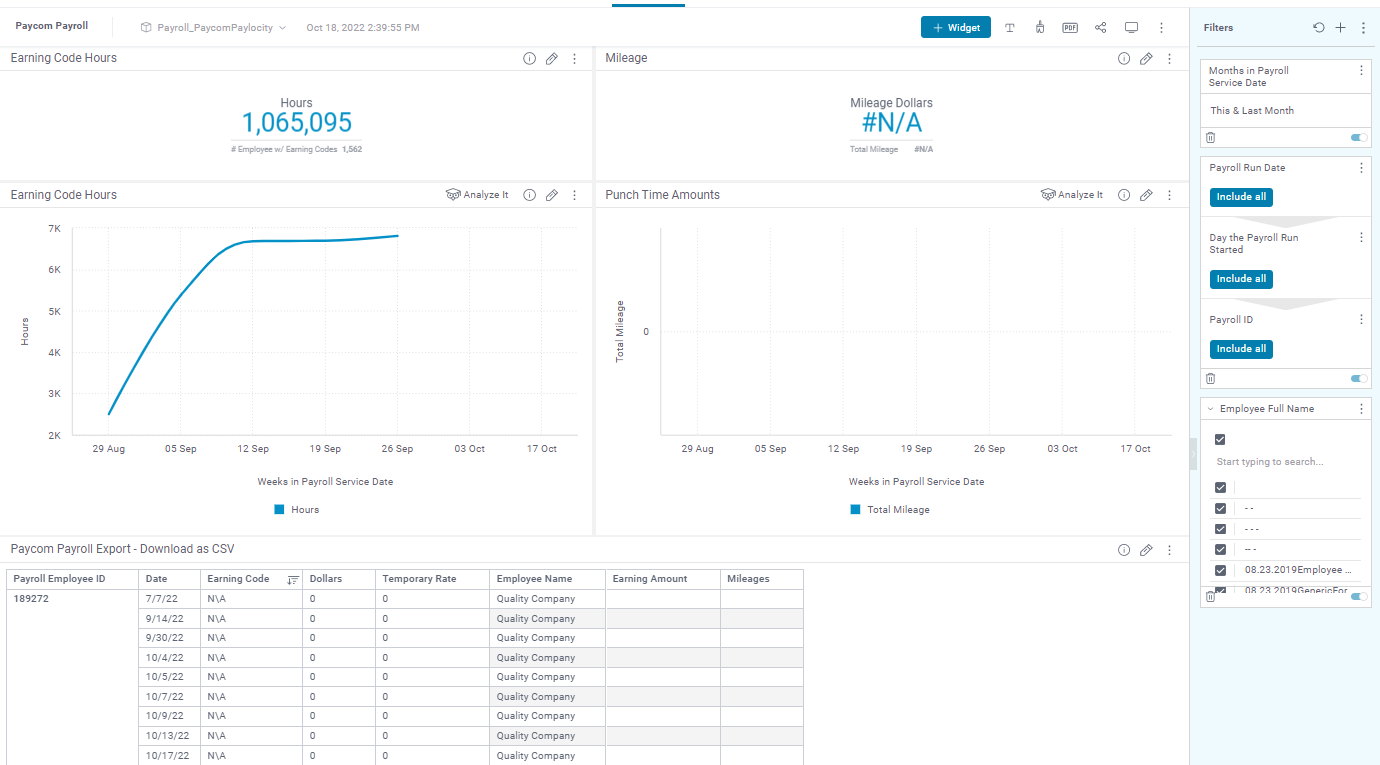This screenshot has width=1380, height=765.
Task: Click the 1,065,095 Hours value
Action: pyautogui.click(x=297, y=123)
